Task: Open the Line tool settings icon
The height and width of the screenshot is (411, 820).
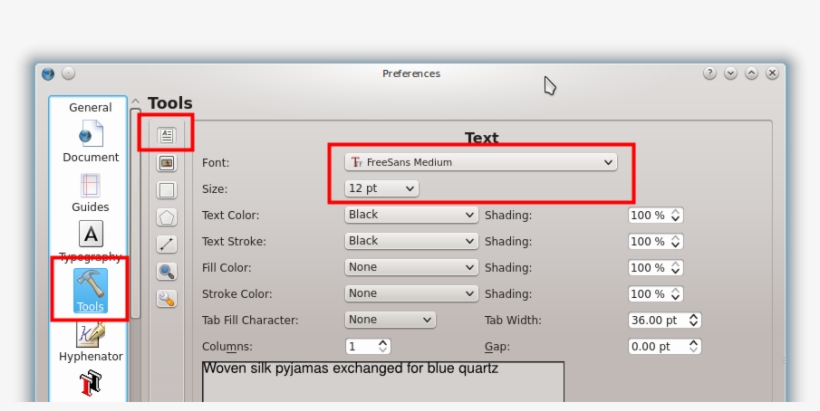Action: pyautogui.click(x=167, y=244)
